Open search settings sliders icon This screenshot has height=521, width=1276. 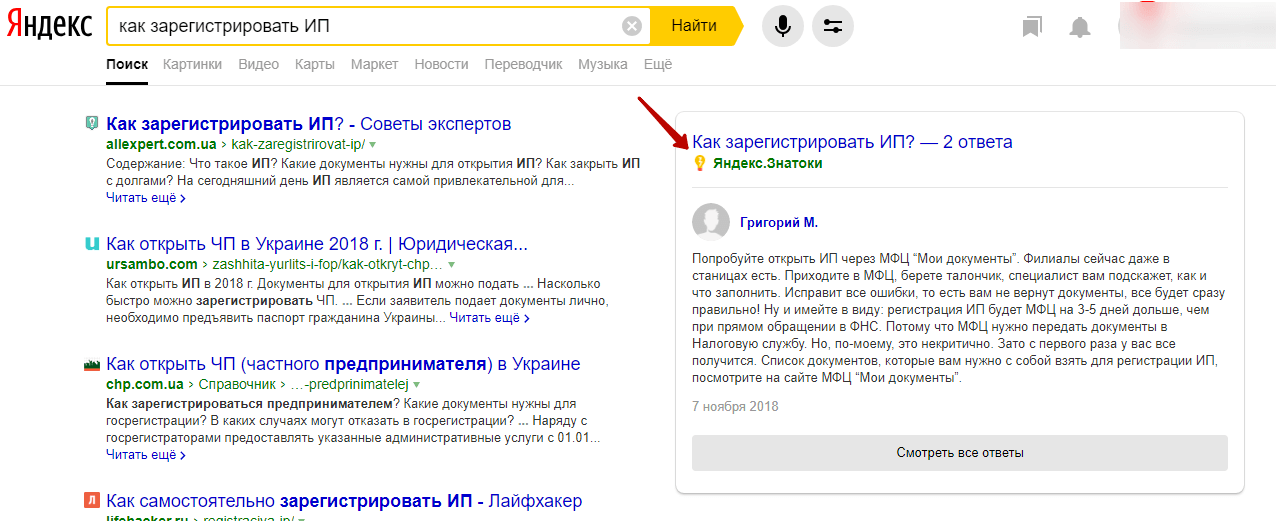click(x=832, y=26)
